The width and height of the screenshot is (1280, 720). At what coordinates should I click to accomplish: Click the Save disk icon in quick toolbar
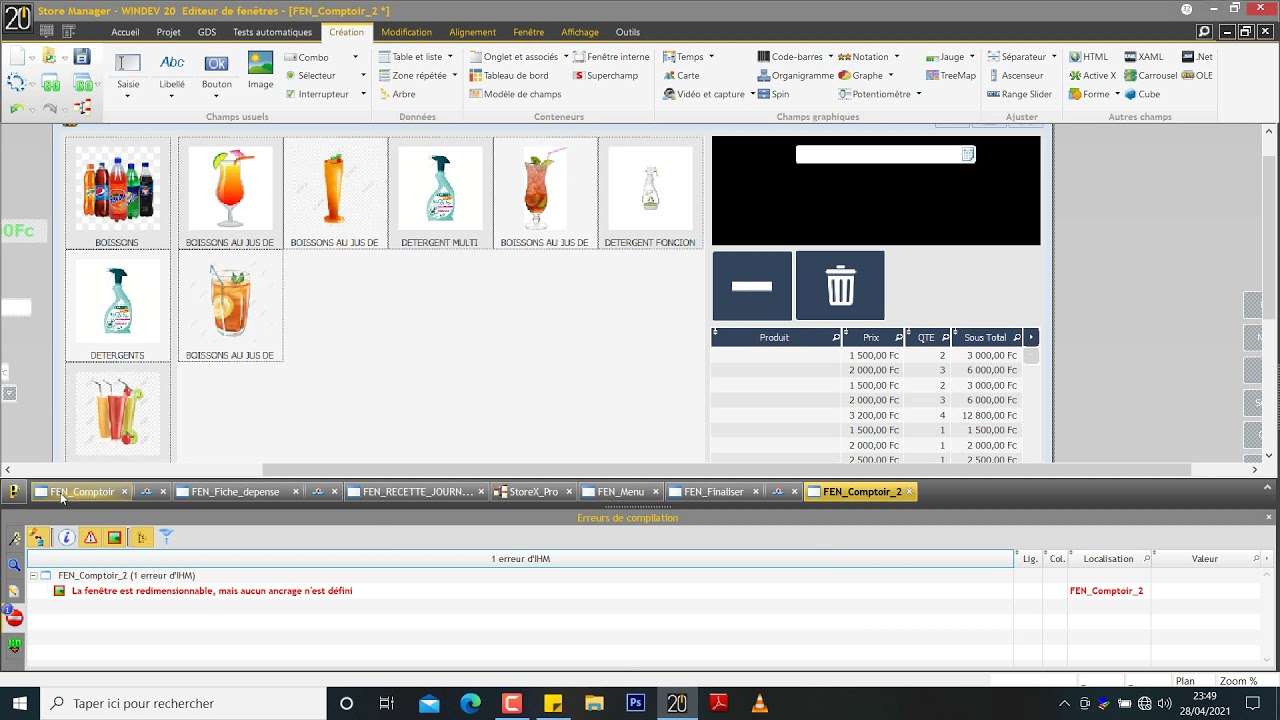click(x=82, y=57)
